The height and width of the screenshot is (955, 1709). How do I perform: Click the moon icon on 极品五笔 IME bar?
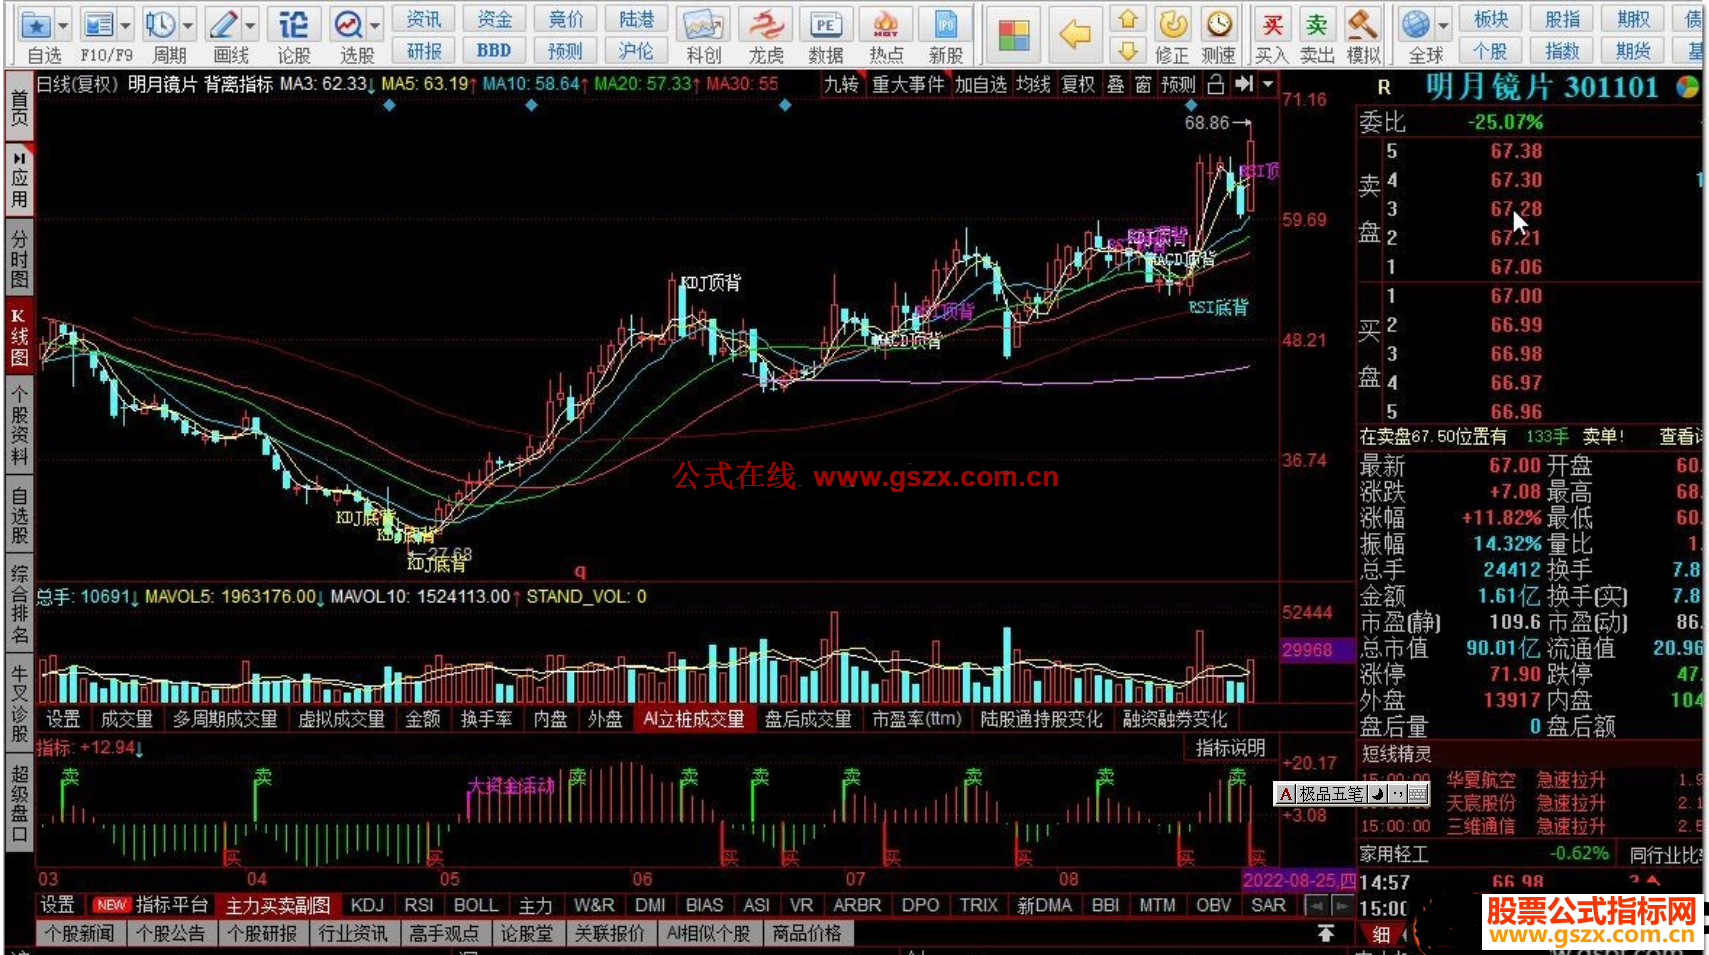tap(1376, 794)
